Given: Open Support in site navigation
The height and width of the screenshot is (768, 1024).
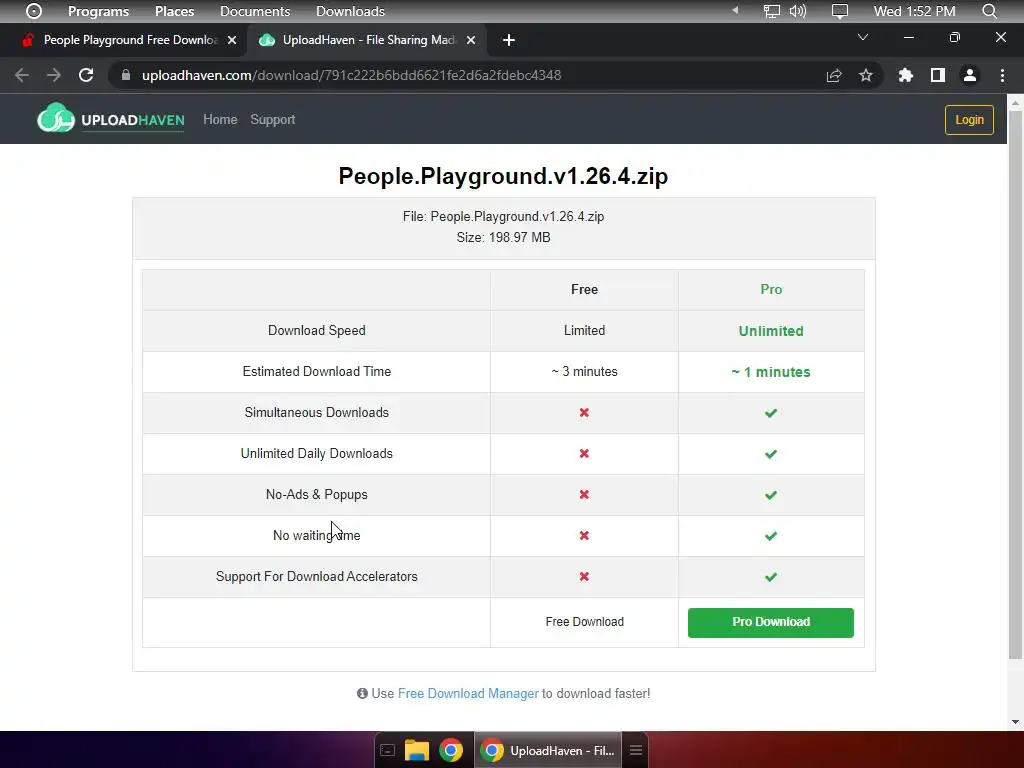Looking at the screenshot, I should tap(272, 120).
